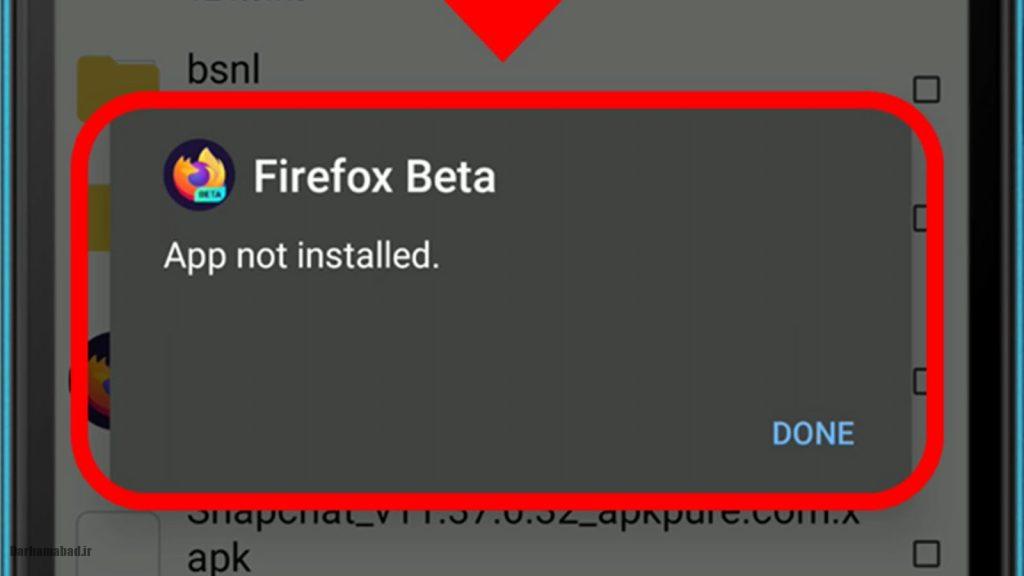The width and height of the screenshot is (1024, 576).
Task: Click the Snapchat APK file icon
Action: coord(118,543)
